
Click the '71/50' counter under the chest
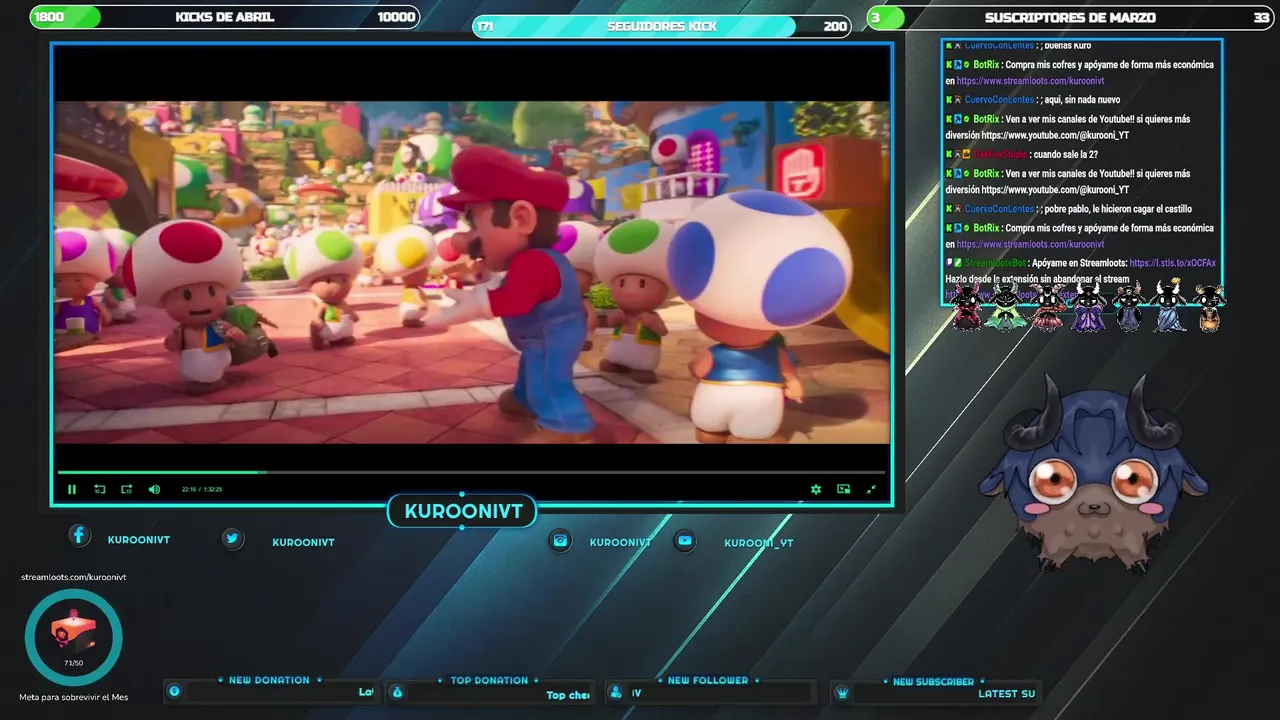(74, 663)
